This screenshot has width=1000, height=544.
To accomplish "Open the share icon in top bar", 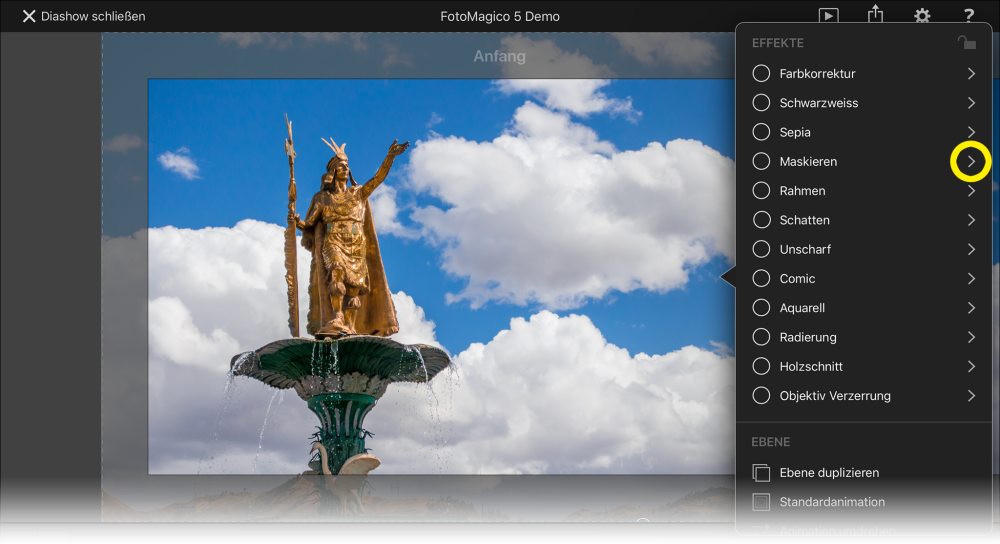I will 875,14.
